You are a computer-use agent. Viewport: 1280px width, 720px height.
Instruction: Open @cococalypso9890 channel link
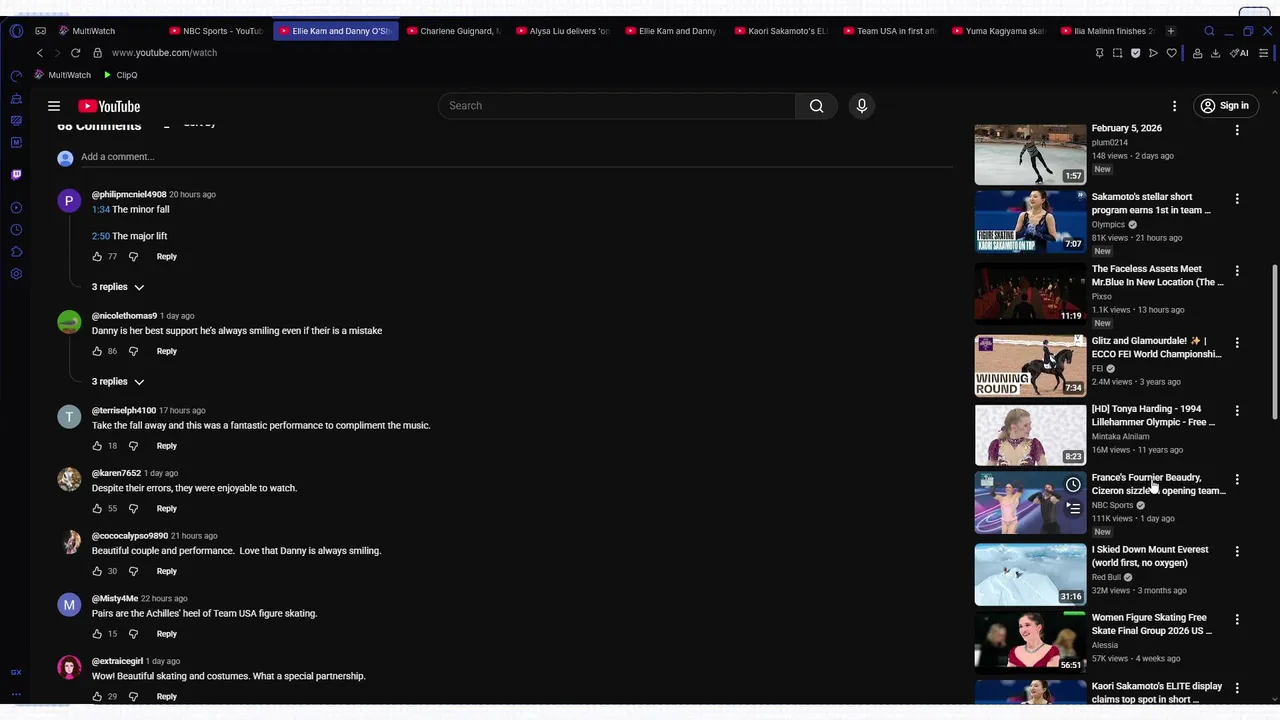coord(130,536)
